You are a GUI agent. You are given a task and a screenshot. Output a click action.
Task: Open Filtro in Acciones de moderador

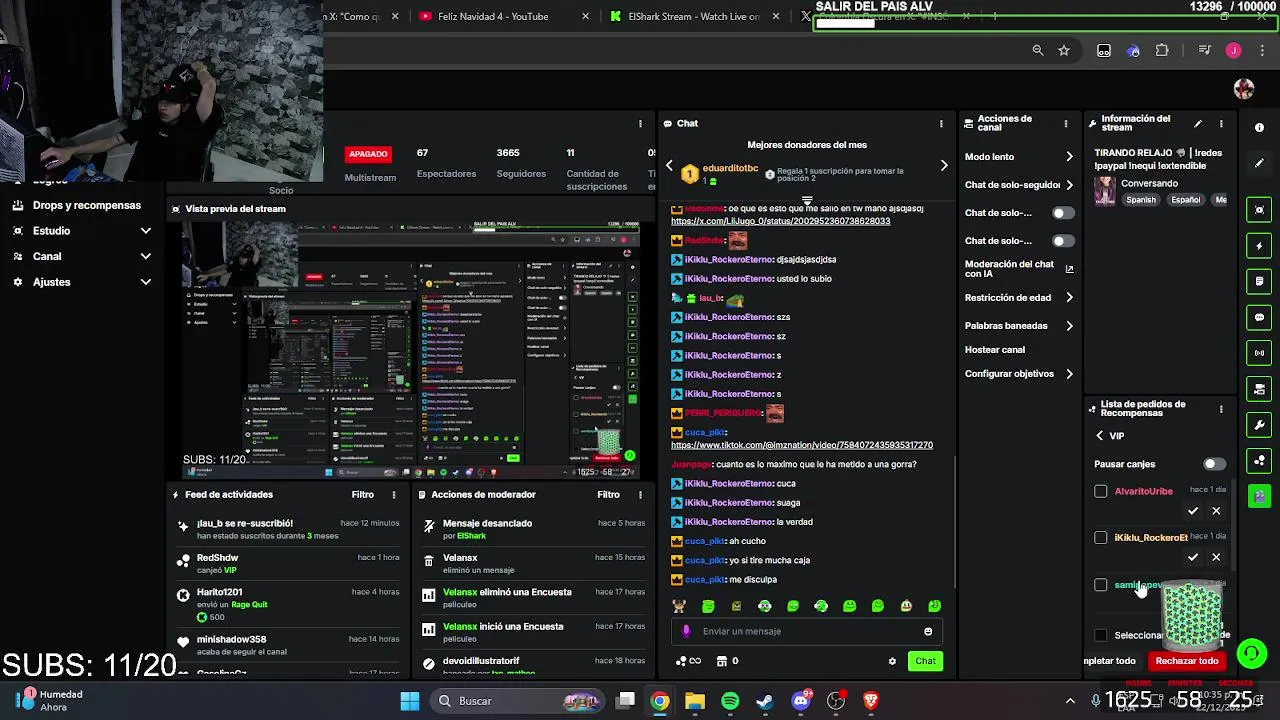(x=609, y=495)
